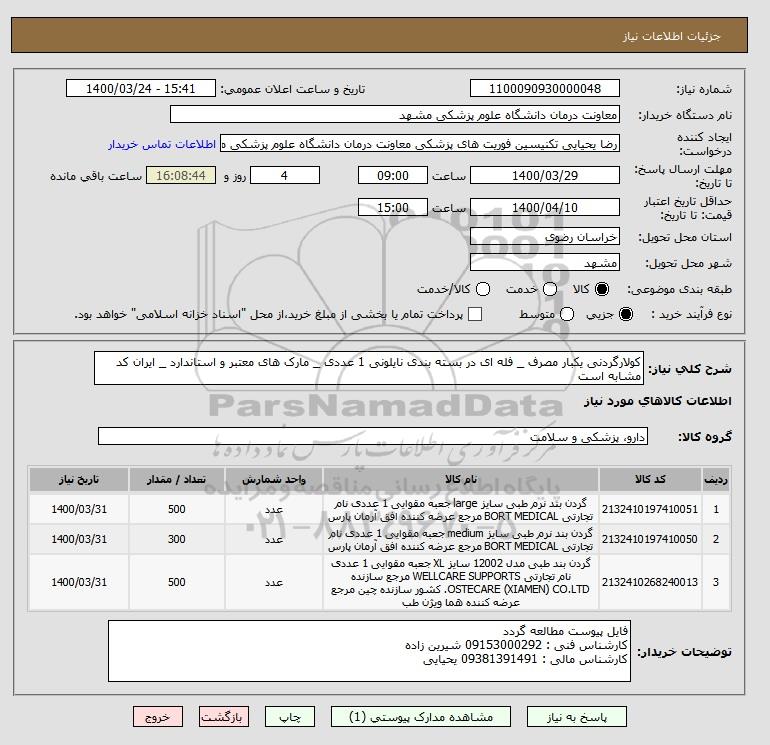Select the کالا/خدمت radio button
This screenshot has height=745, width=770.
[x=483, y=289]
